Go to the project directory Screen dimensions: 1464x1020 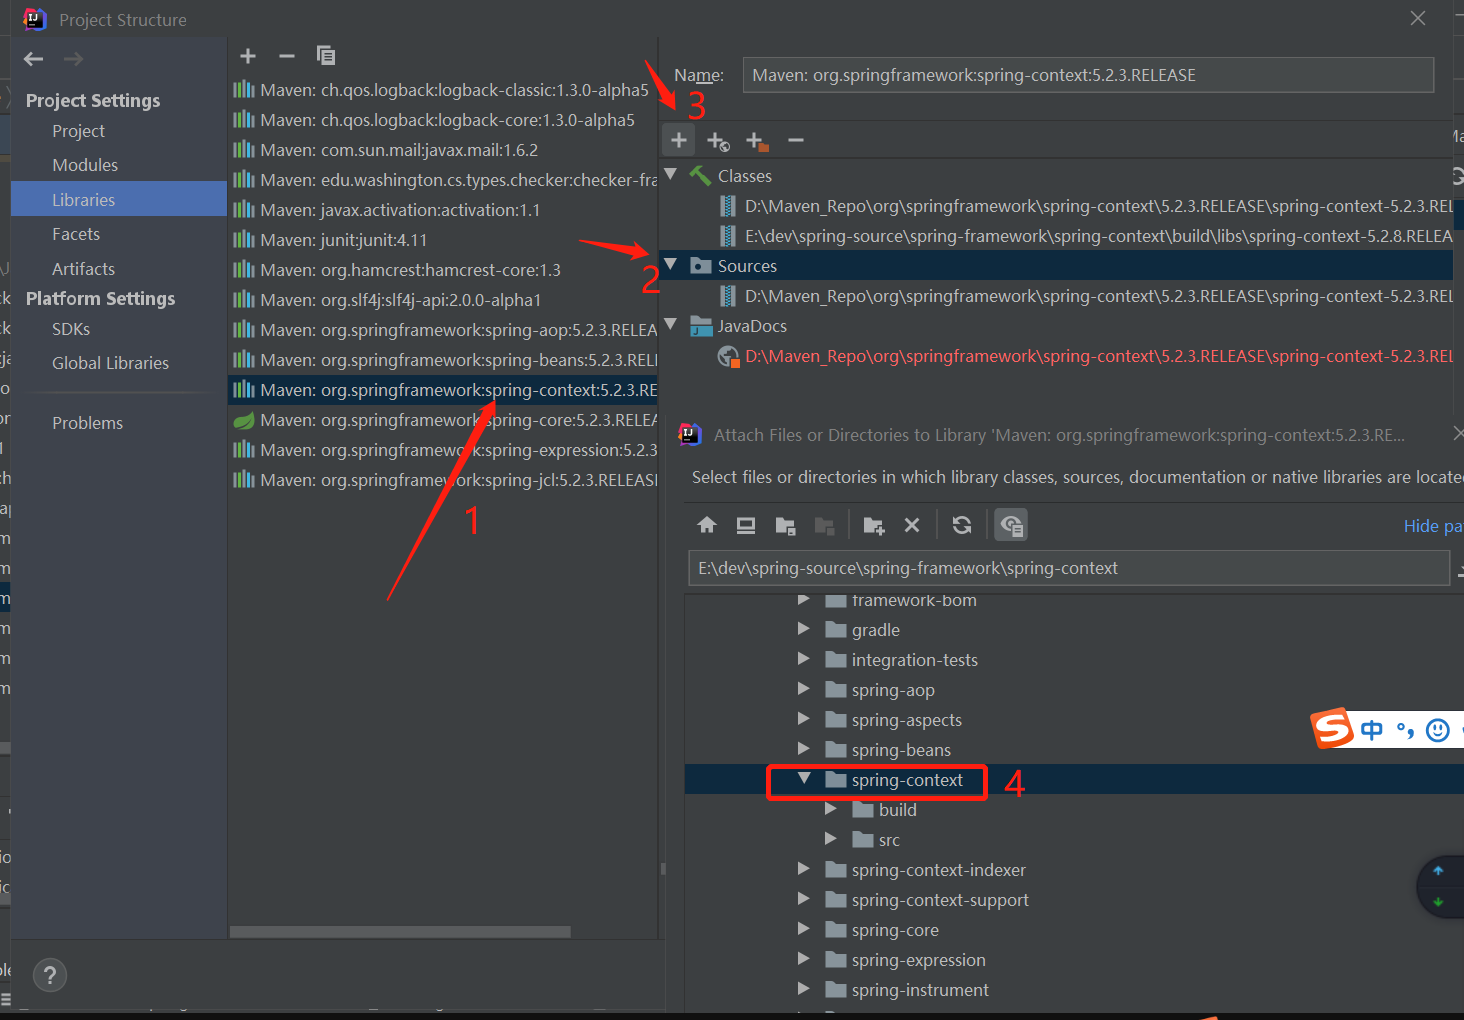coord(786,525)
